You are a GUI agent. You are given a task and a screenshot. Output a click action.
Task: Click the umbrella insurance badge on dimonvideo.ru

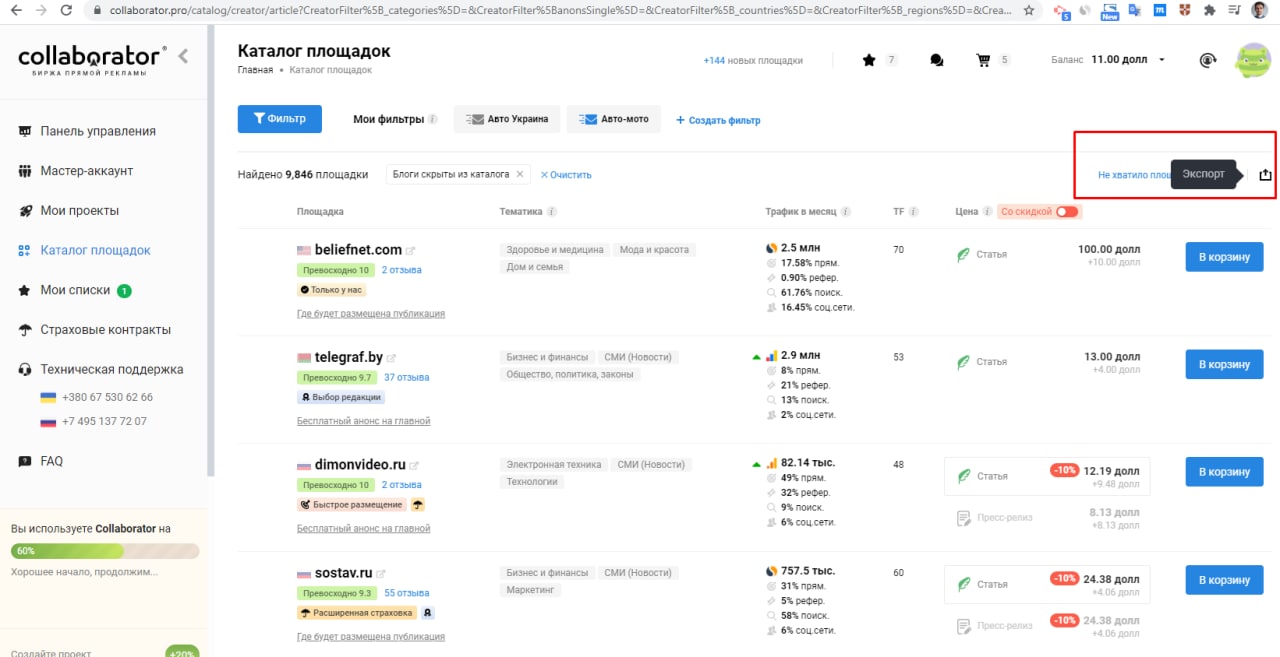418,505
